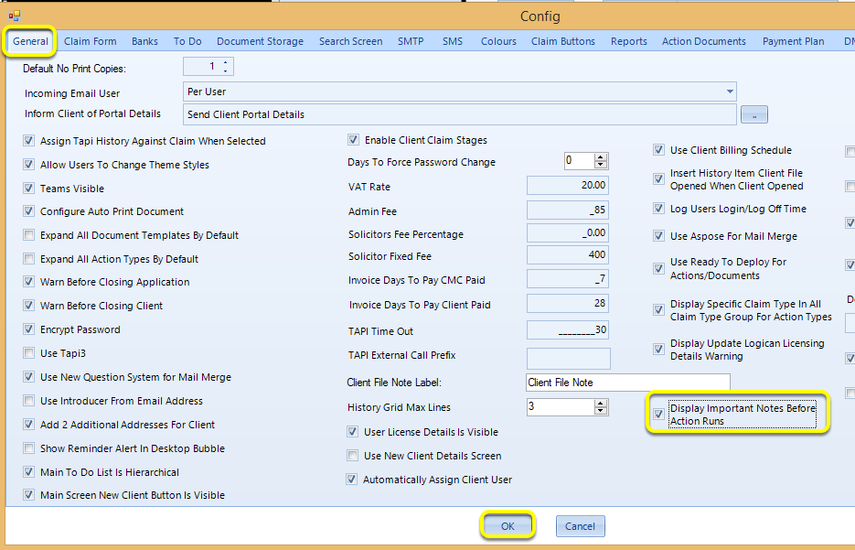
Task: Enable Use Tapi3 checkbox
Action: coord(29,353)
